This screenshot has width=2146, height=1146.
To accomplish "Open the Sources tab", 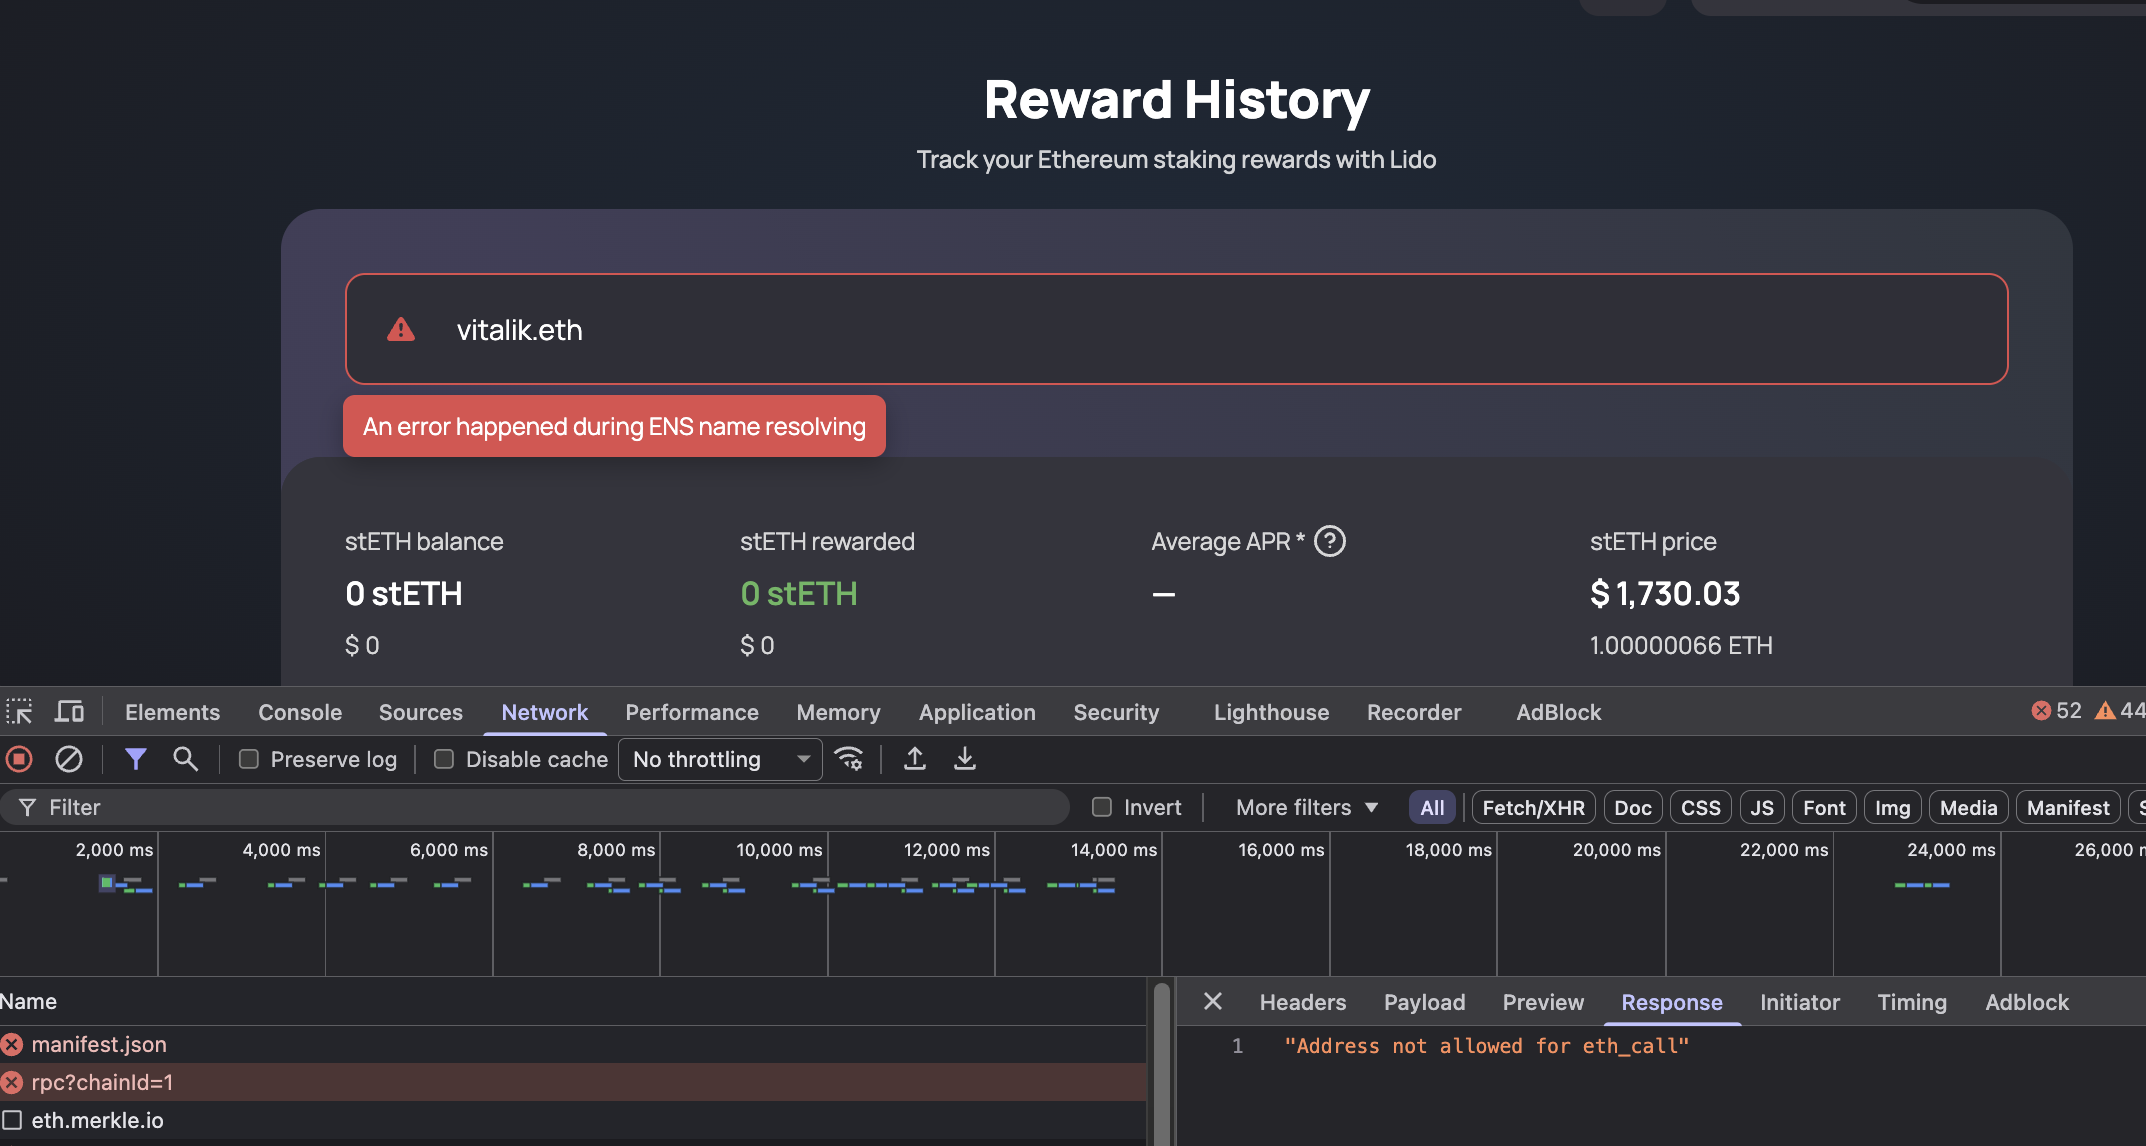I will (421, 712).
